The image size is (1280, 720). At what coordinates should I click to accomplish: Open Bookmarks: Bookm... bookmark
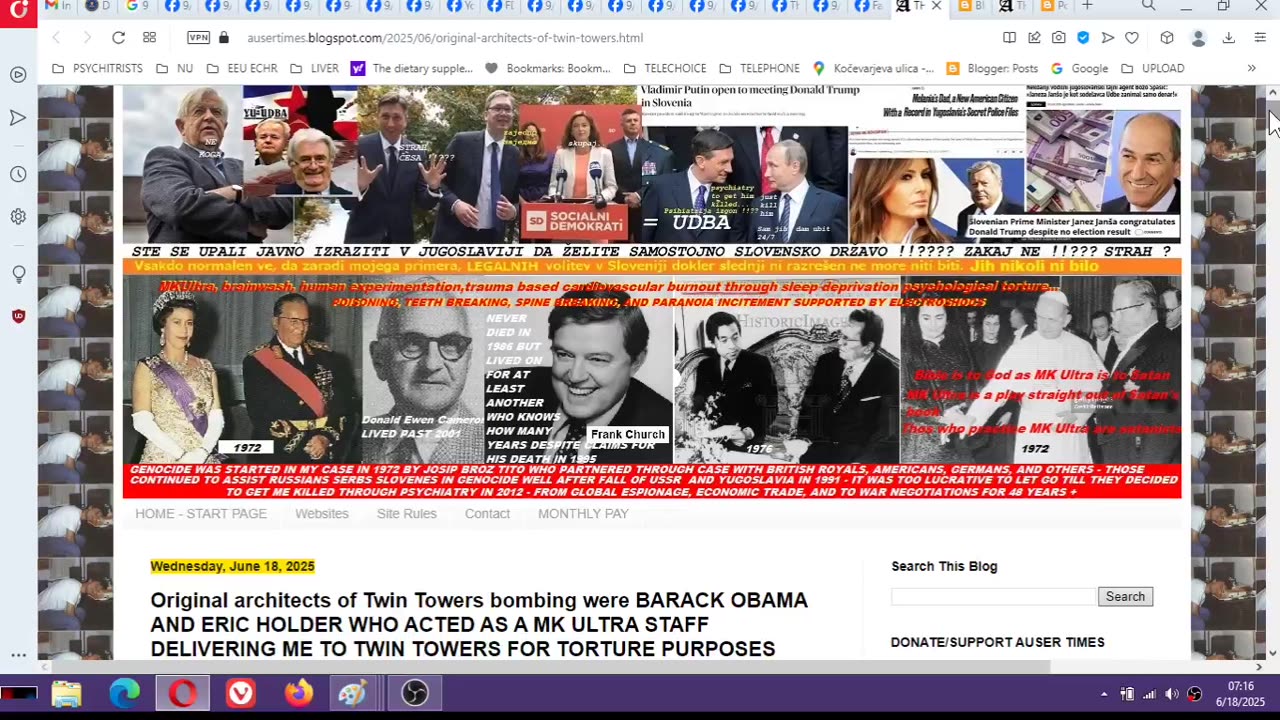tap(548, 68)
